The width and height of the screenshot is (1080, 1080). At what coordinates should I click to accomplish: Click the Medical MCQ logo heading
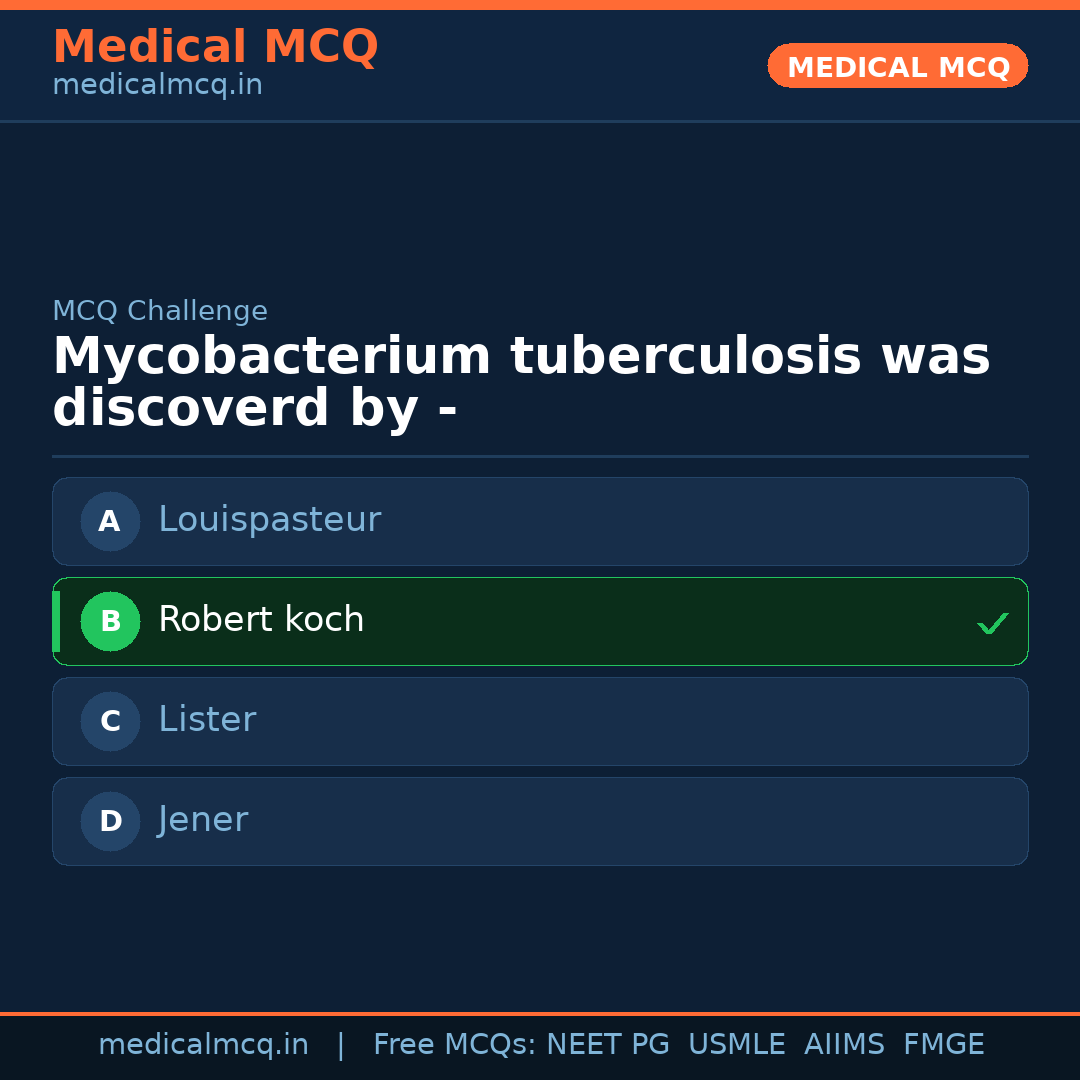(x=215, y=46)
